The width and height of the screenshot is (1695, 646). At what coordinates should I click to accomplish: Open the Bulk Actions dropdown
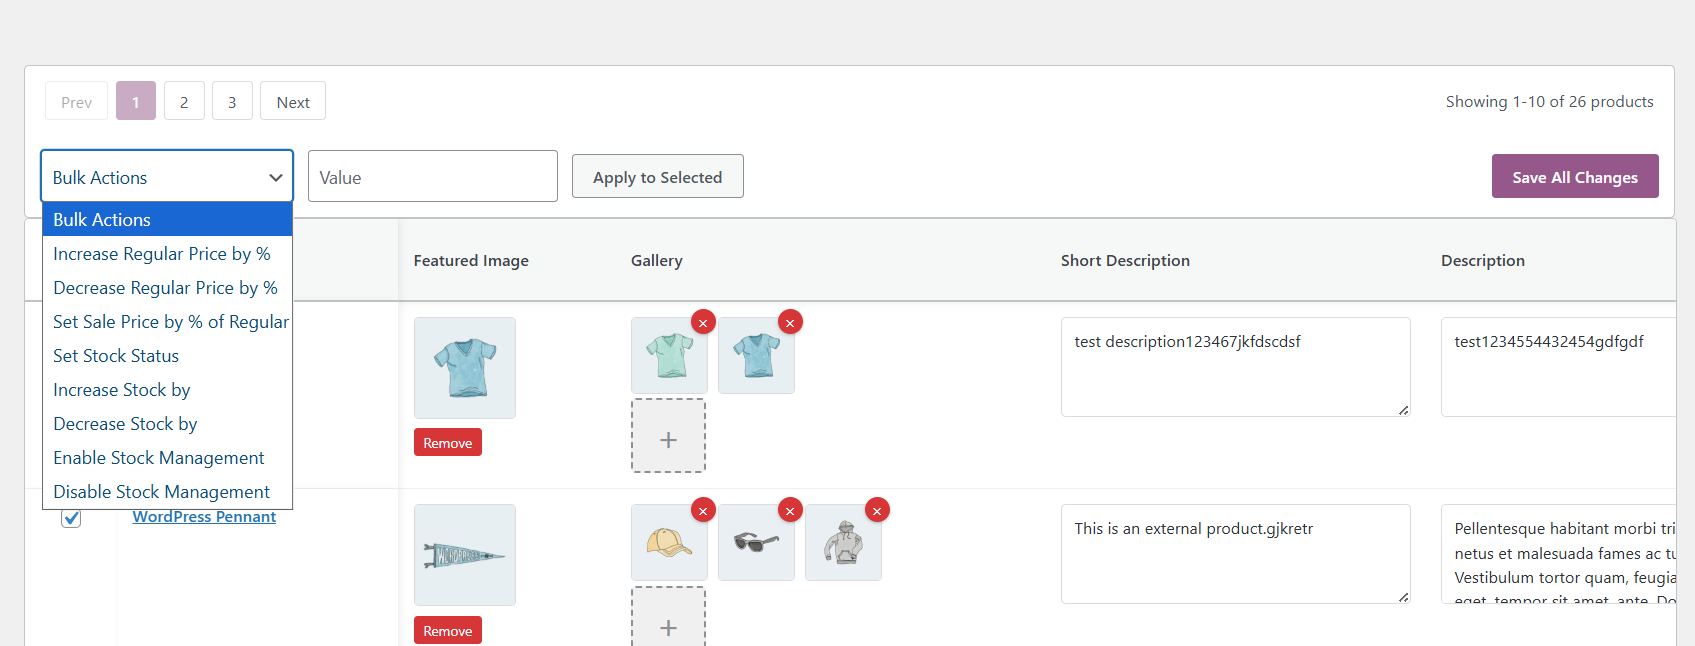(167, 177)
